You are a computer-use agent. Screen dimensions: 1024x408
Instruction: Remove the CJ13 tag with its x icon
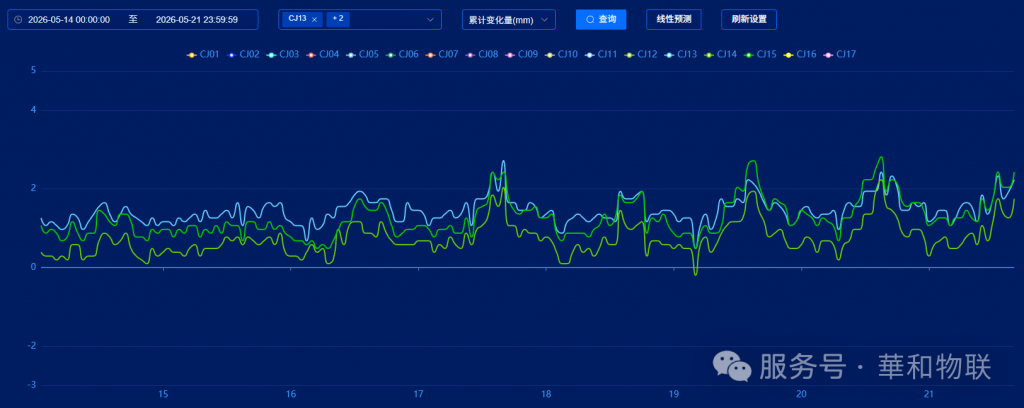314,20
